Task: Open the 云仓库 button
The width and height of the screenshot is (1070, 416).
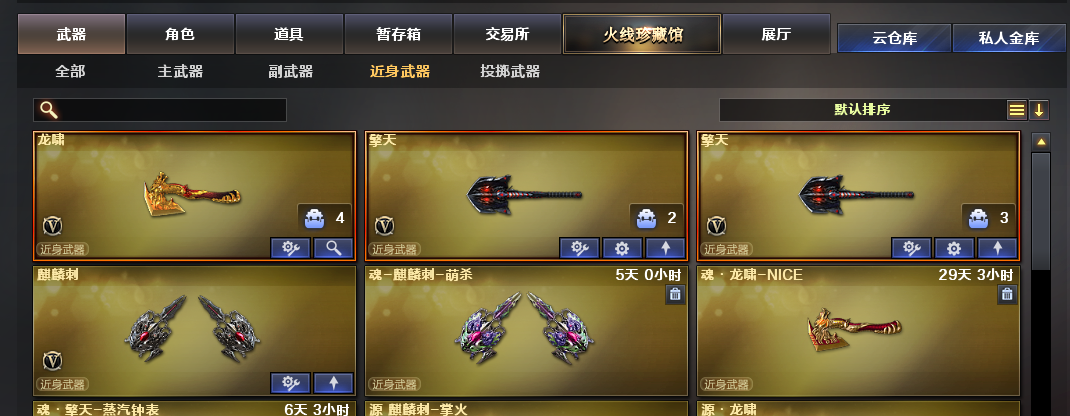Action: click(894, 38)
